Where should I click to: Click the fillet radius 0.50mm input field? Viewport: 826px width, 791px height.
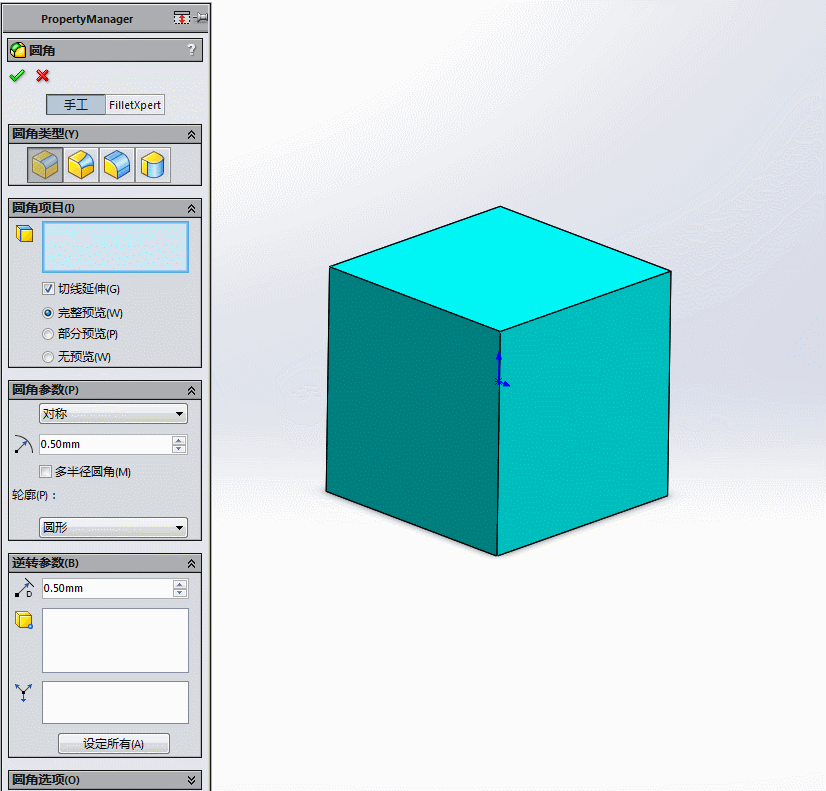click(105, 444)
